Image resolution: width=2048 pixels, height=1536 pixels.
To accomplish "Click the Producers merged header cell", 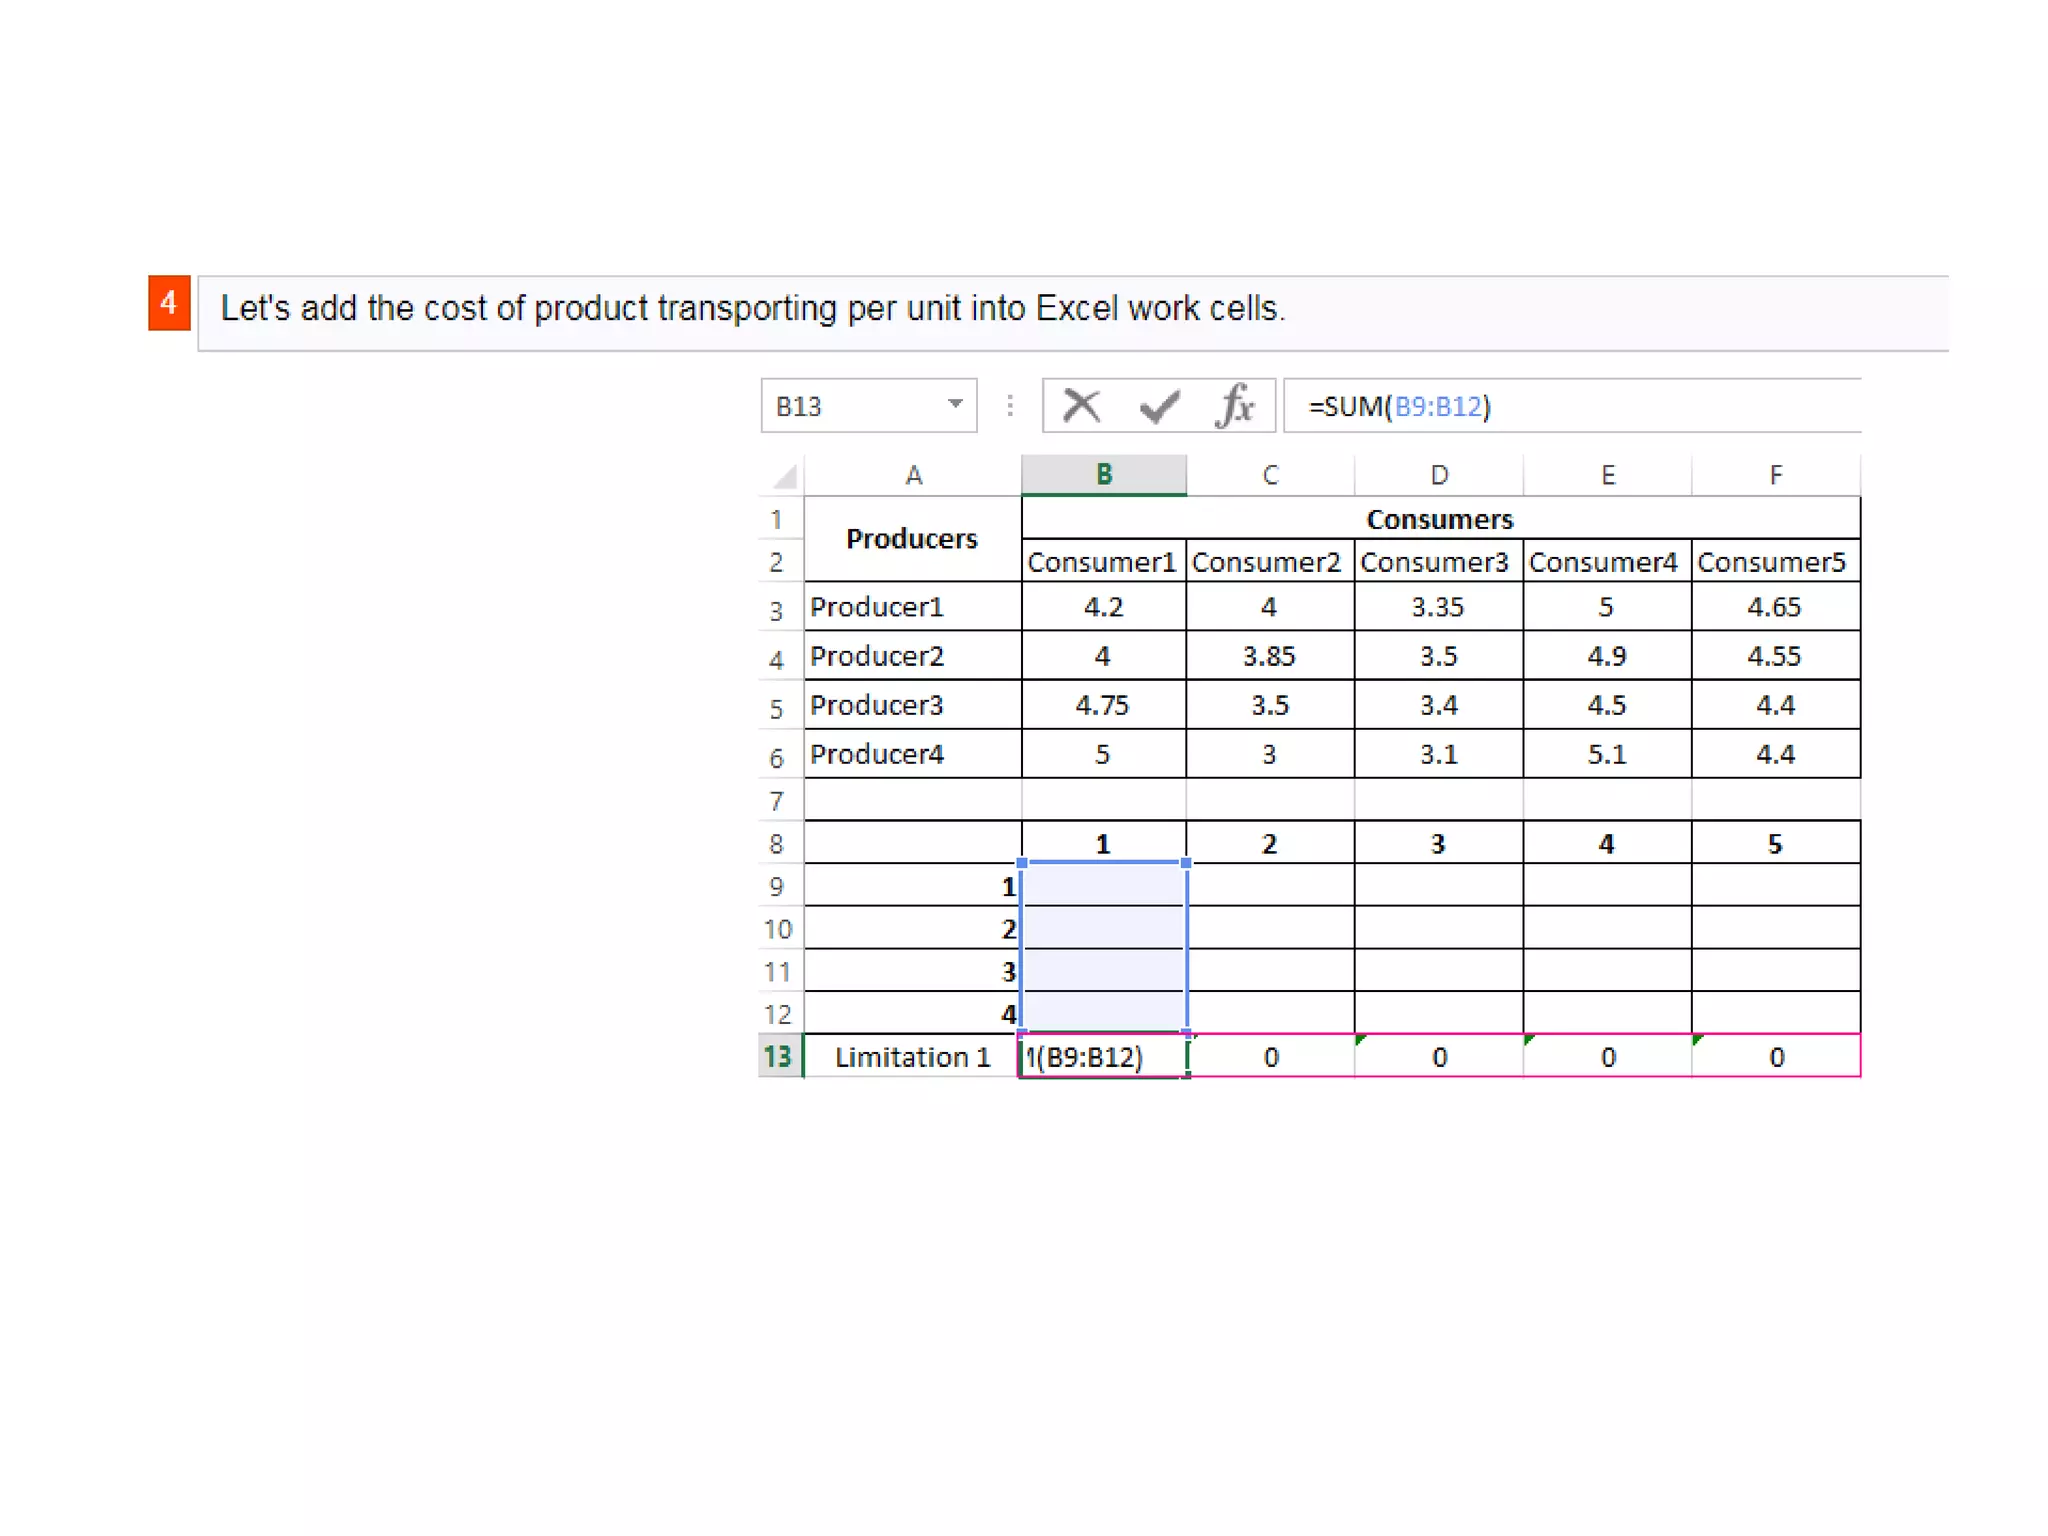I will [x=912, y=539].
